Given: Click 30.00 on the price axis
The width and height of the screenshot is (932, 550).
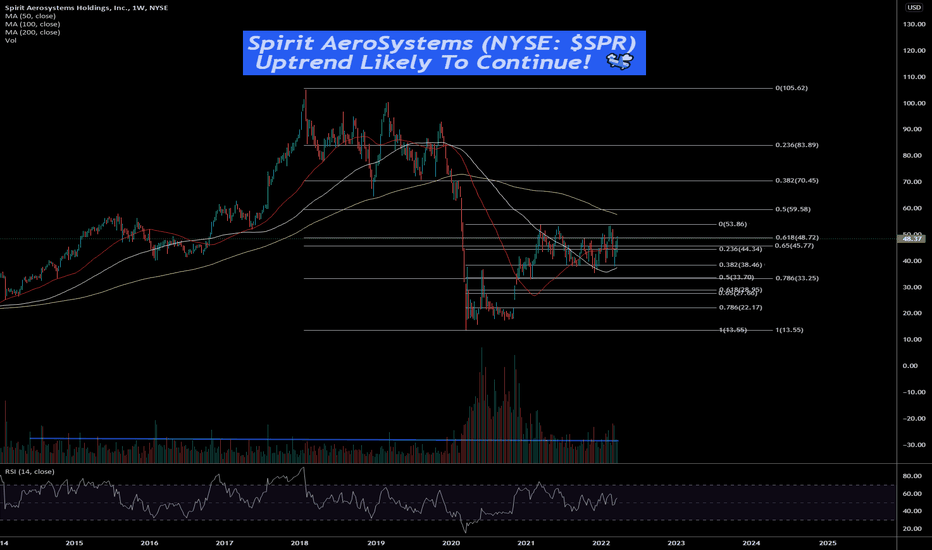Looking at the screenshot, I should [x=912, y=287].
